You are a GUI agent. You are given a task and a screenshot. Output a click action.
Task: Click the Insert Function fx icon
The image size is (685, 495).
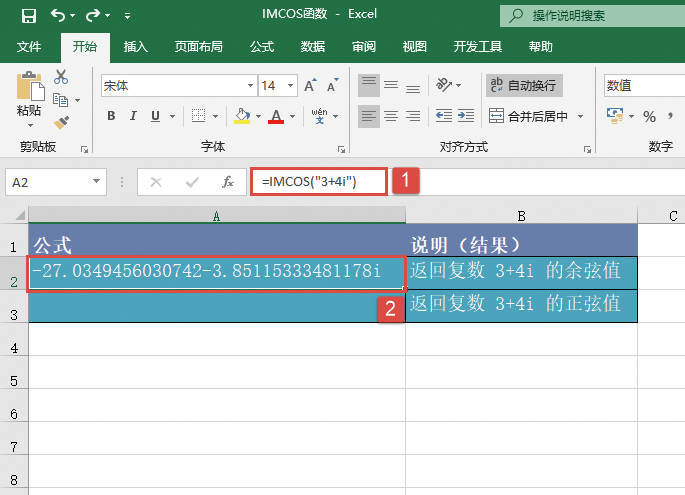tap(228, 182)
